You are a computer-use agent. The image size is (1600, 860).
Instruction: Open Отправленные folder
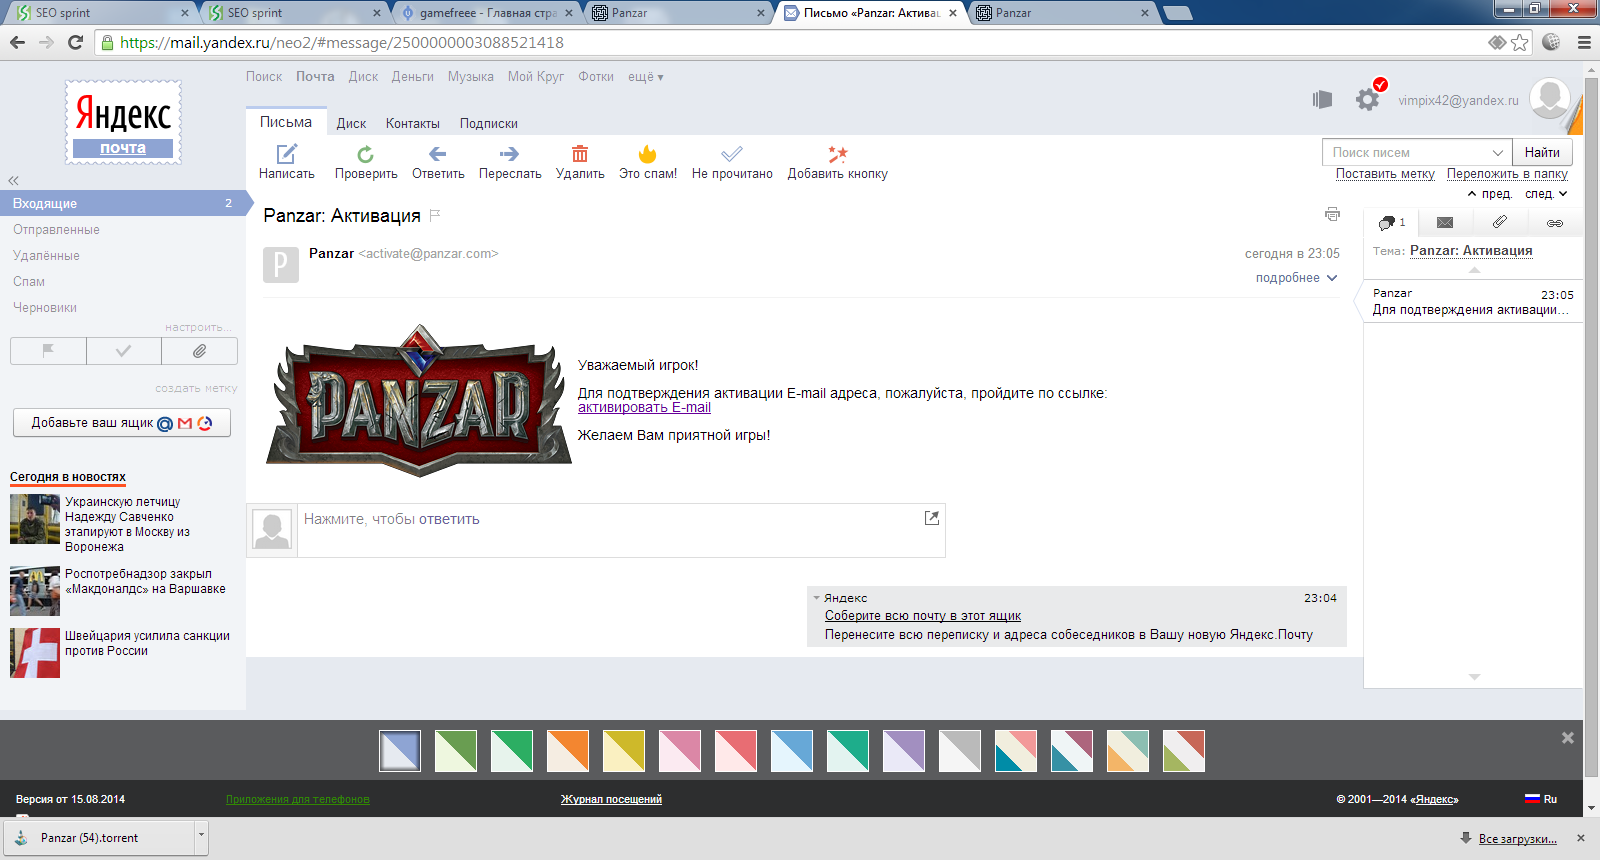[x=56, y=230]
